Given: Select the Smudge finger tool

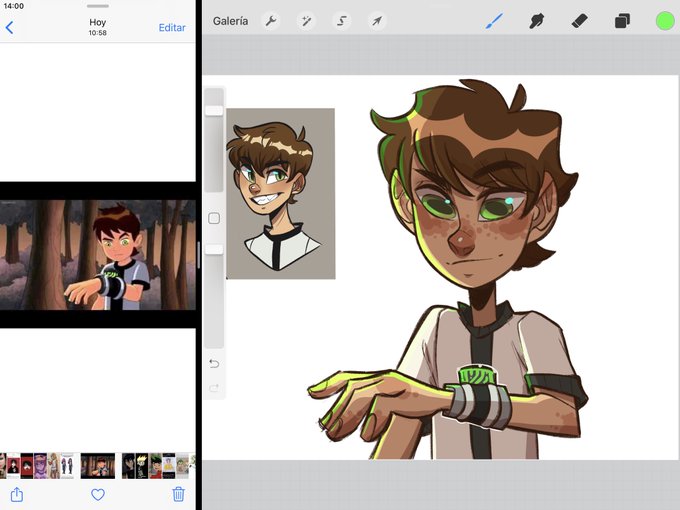Looking at the screenshot, I should coord(537,21).
